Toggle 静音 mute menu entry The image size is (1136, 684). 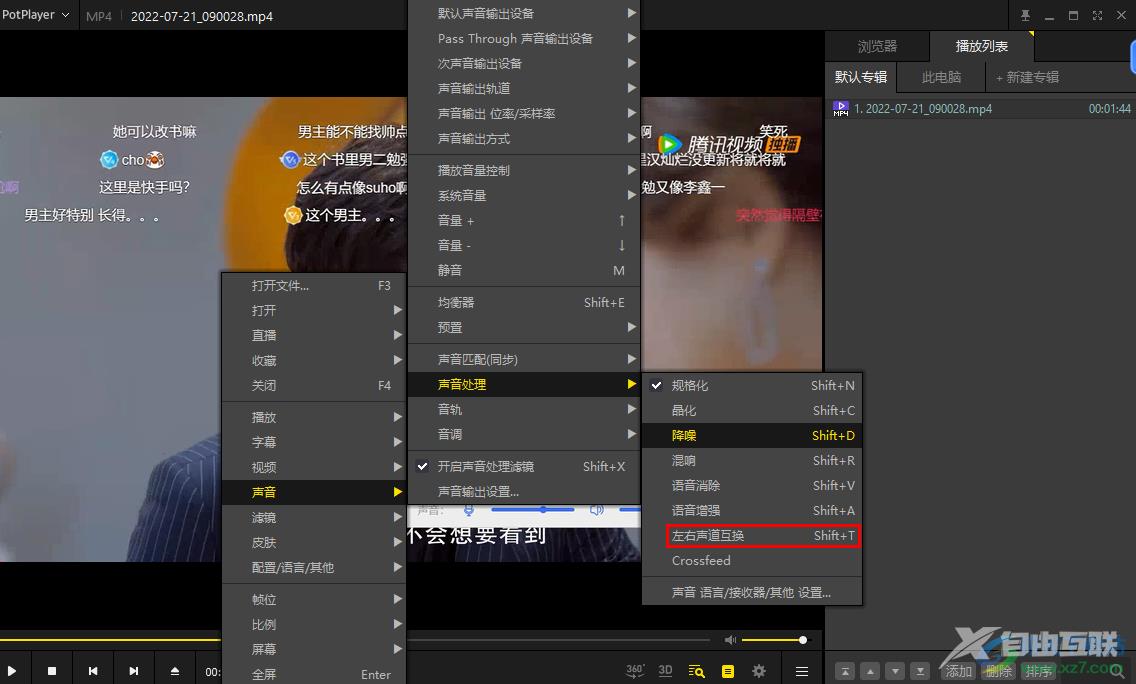point(524,270)
